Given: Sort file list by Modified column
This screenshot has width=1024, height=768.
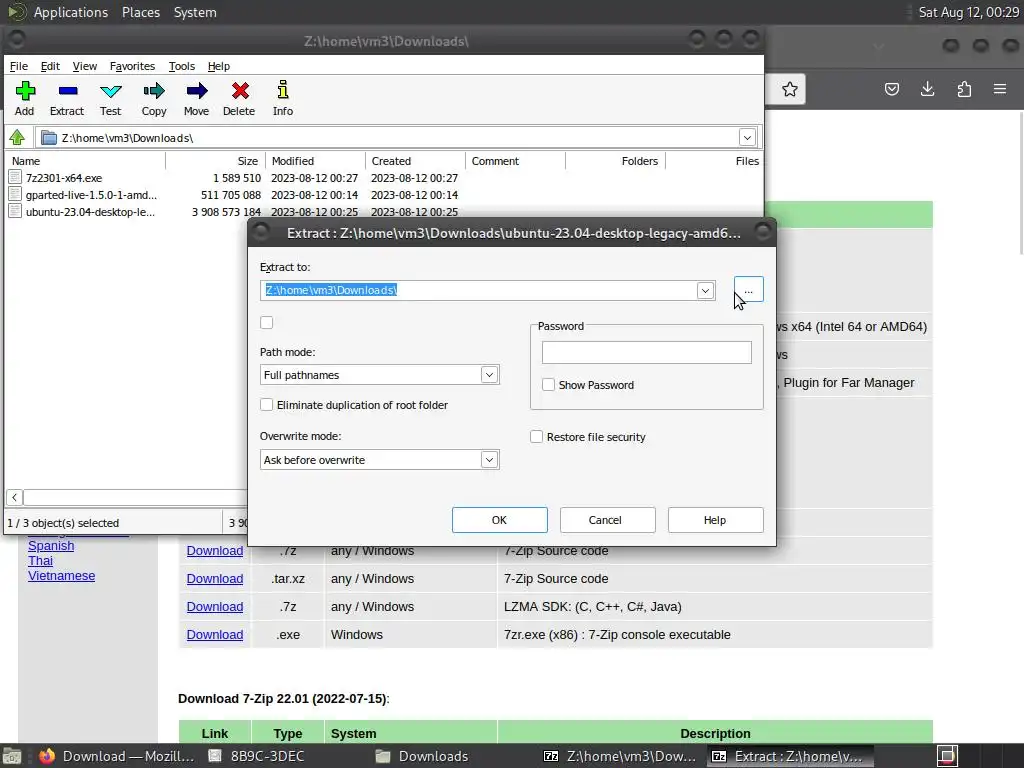Looking at the screenshot, I should click(x=316, y=161).
